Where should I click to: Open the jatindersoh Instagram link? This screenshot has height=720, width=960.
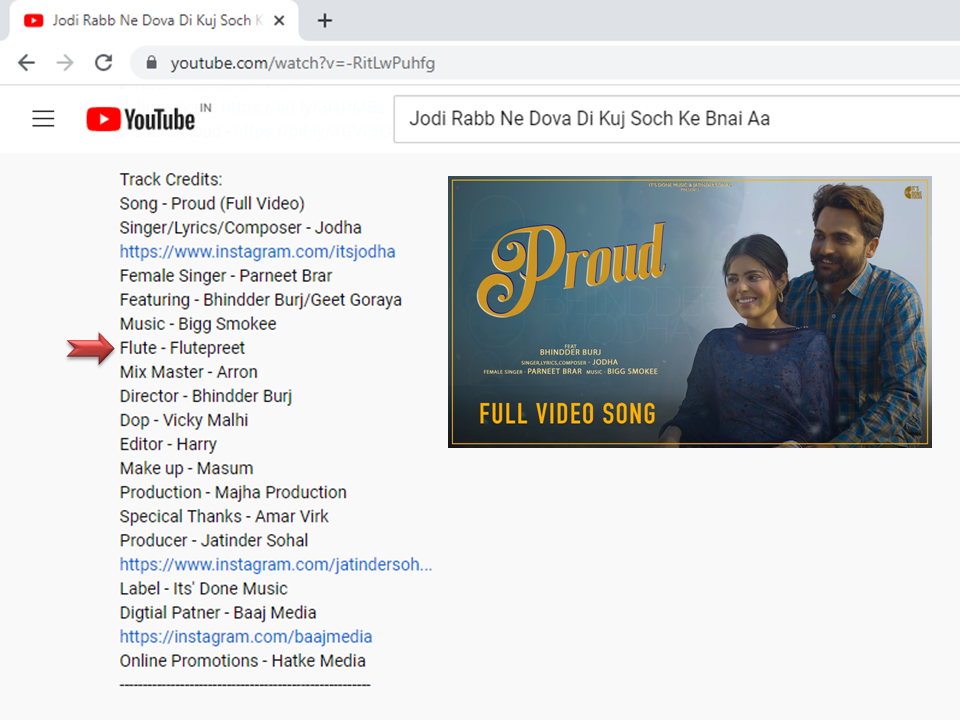coord(276,565)
